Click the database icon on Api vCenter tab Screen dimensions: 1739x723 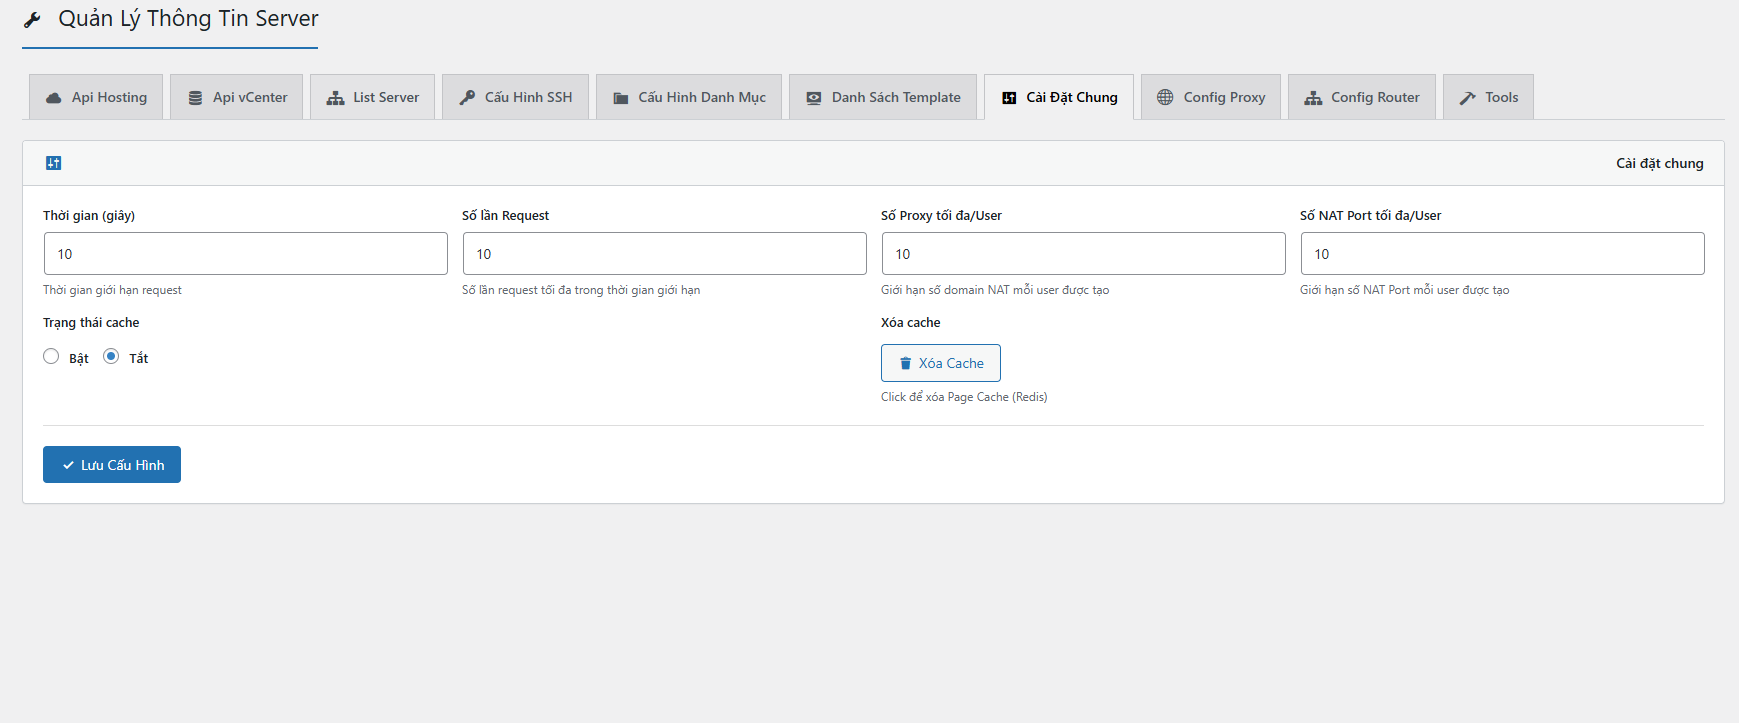pyautogui.click(x=195, y=98)
